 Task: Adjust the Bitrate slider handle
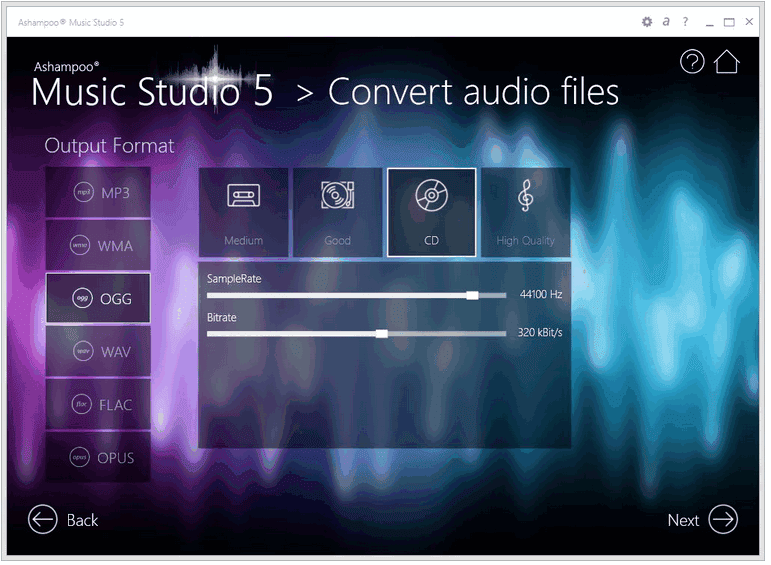coord(382,334)
